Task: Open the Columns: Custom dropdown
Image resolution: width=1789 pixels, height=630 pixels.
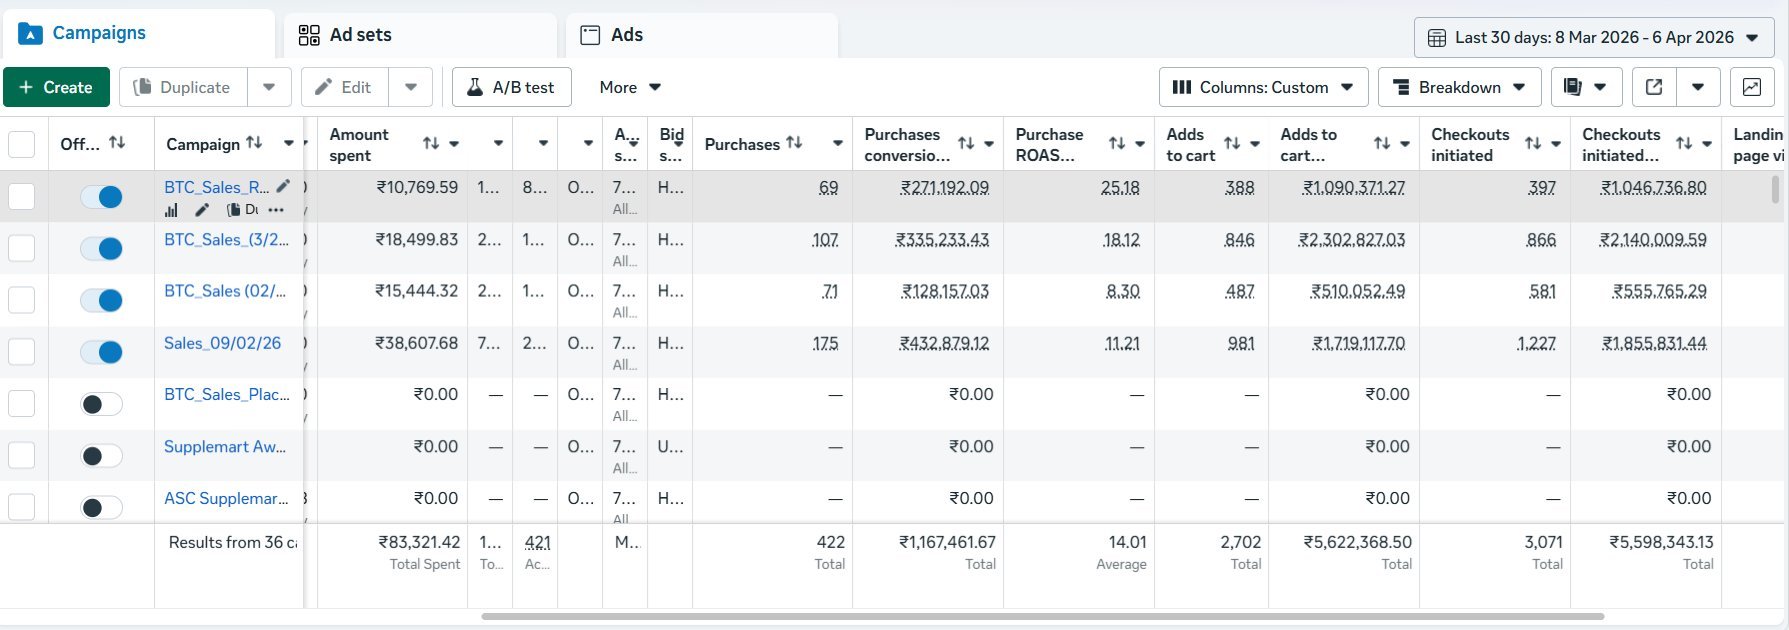Action: pos(1263,87)
